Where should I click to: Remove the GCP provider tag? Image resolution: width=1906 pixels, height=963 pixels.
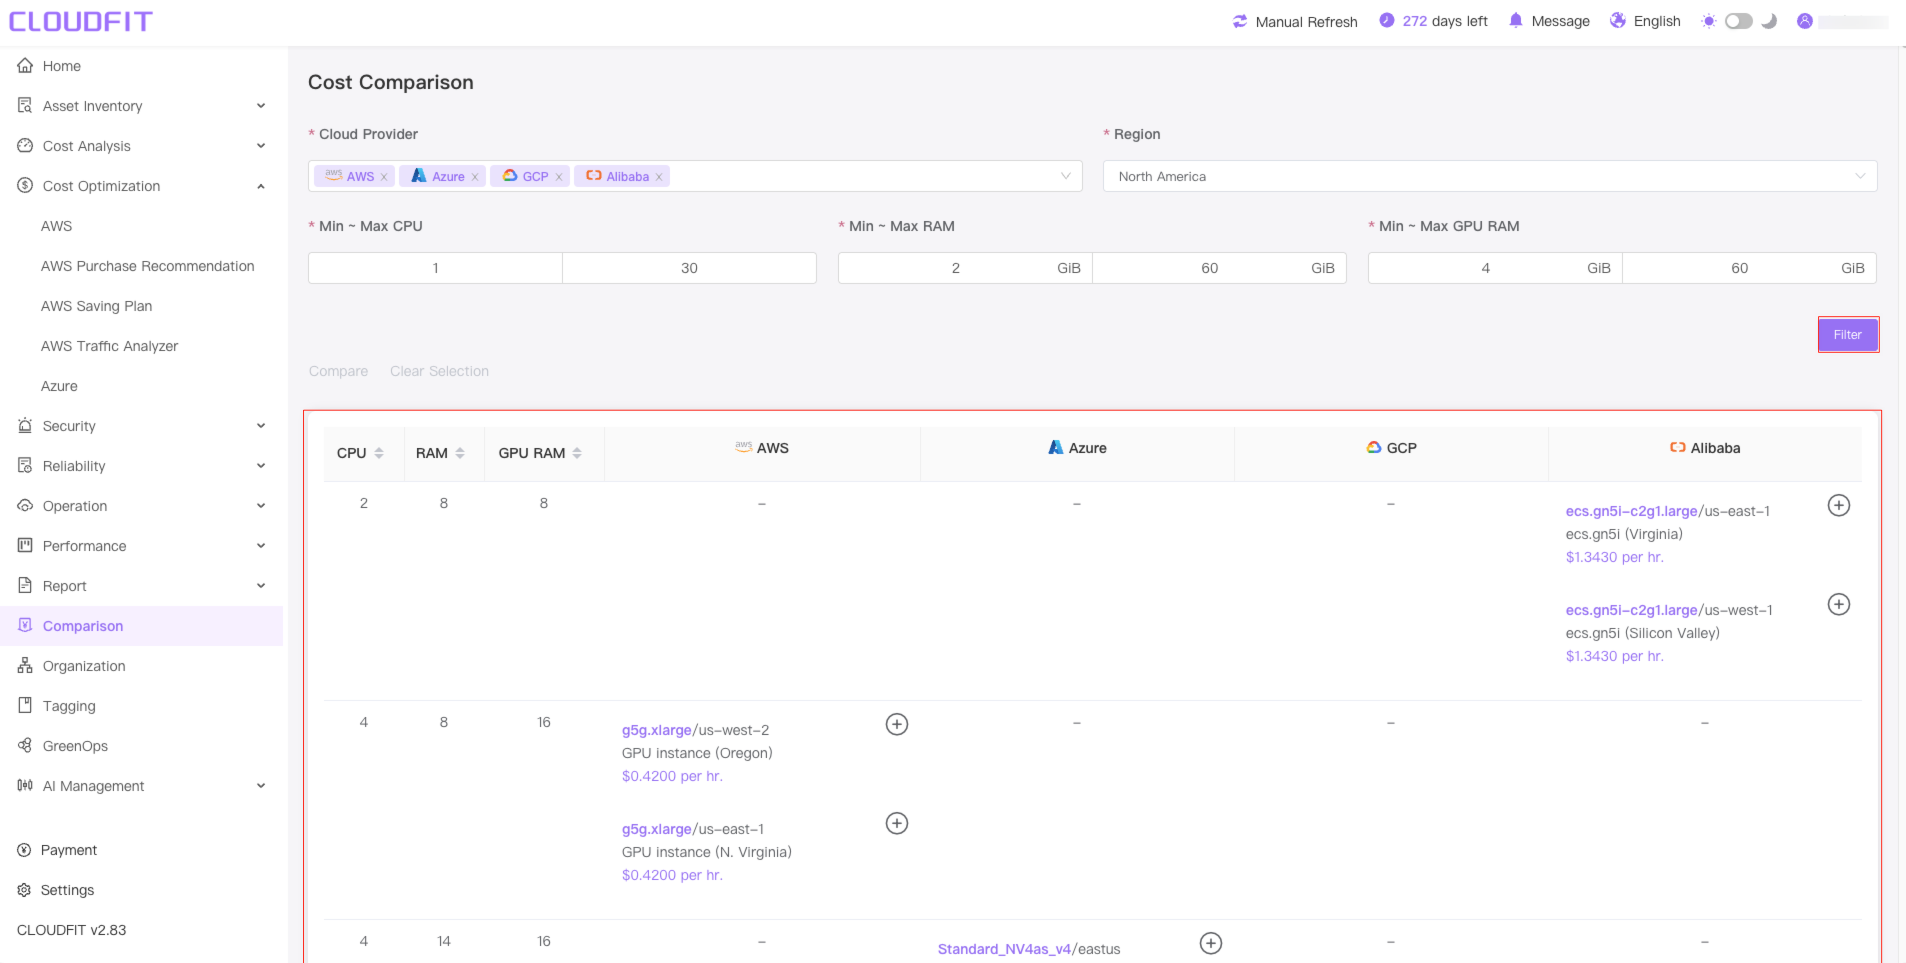coord(559,177)
